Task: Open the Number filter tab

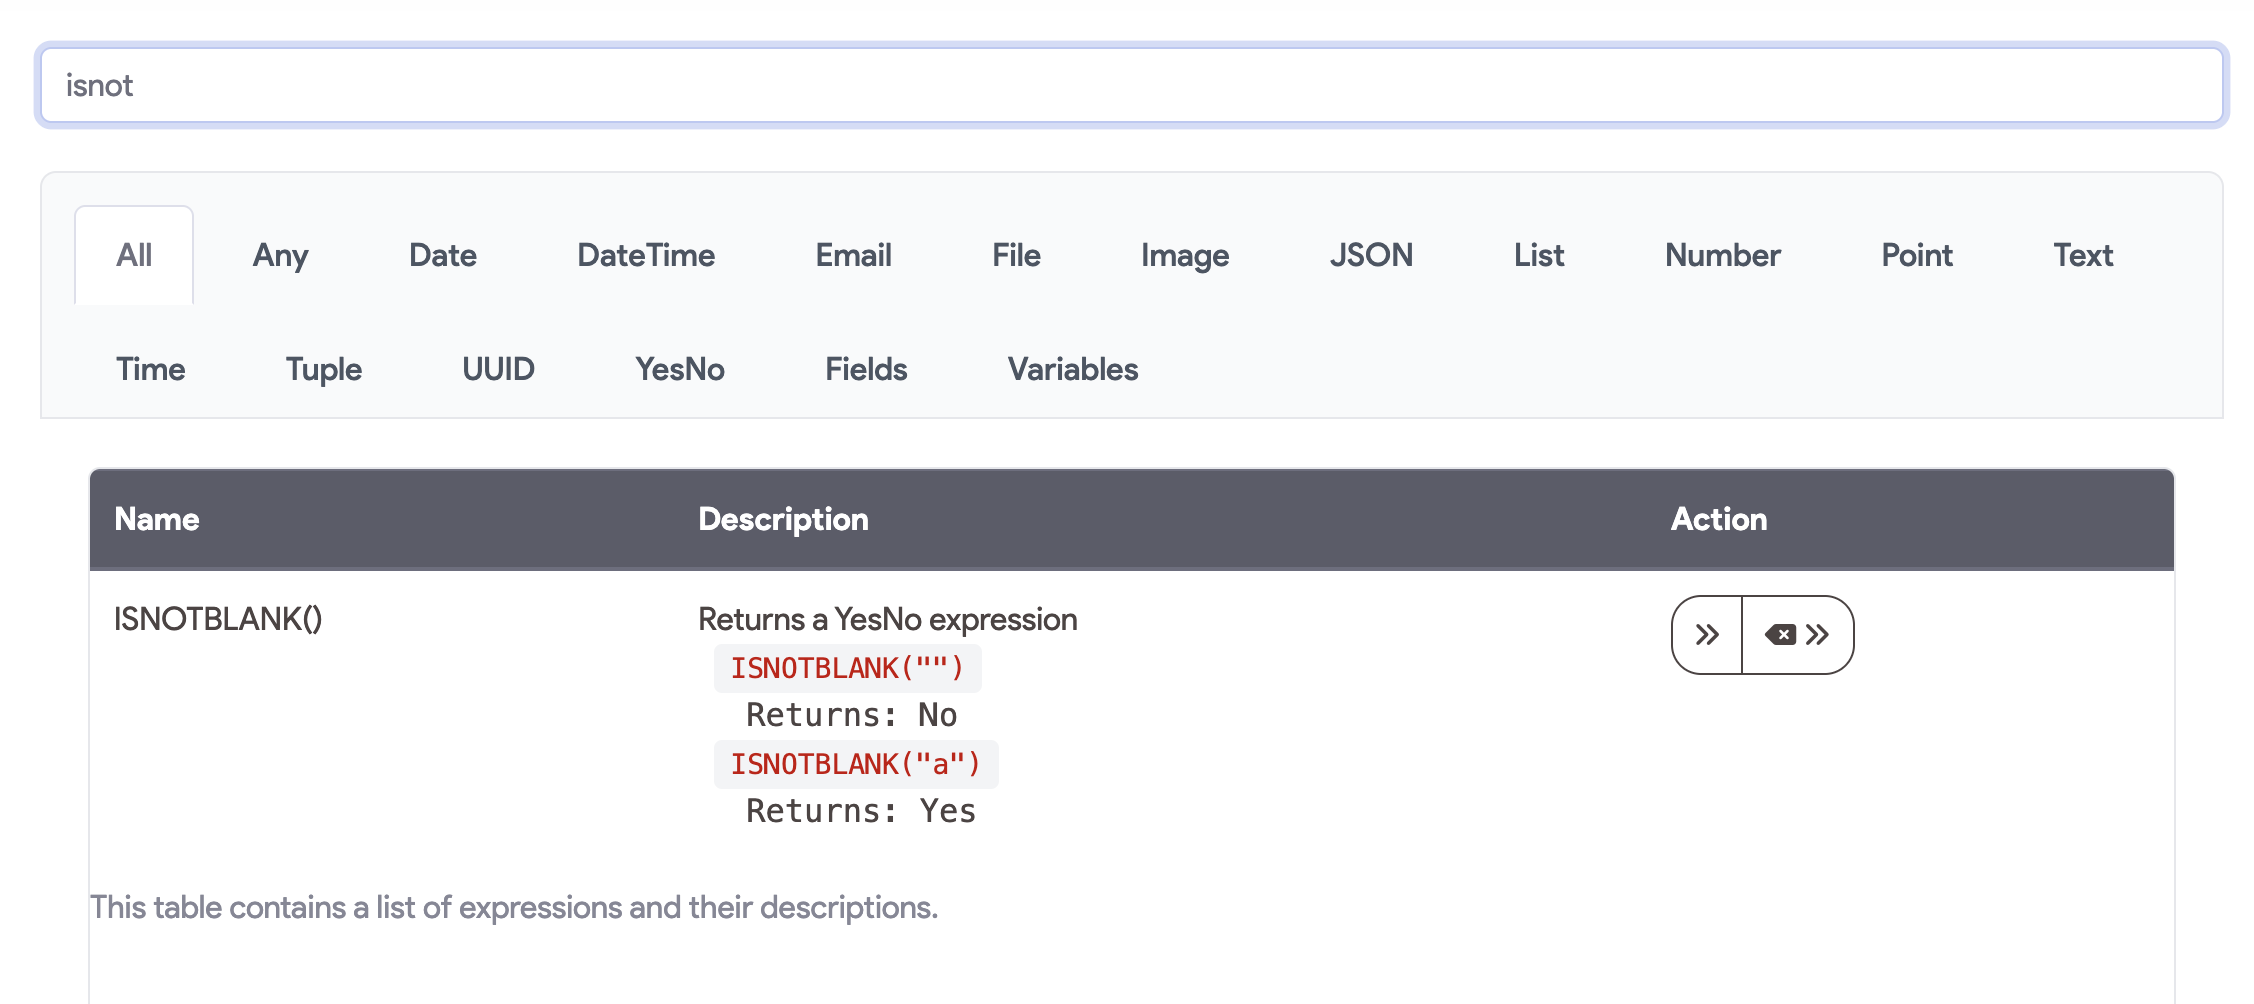Action: point(1722,255)
